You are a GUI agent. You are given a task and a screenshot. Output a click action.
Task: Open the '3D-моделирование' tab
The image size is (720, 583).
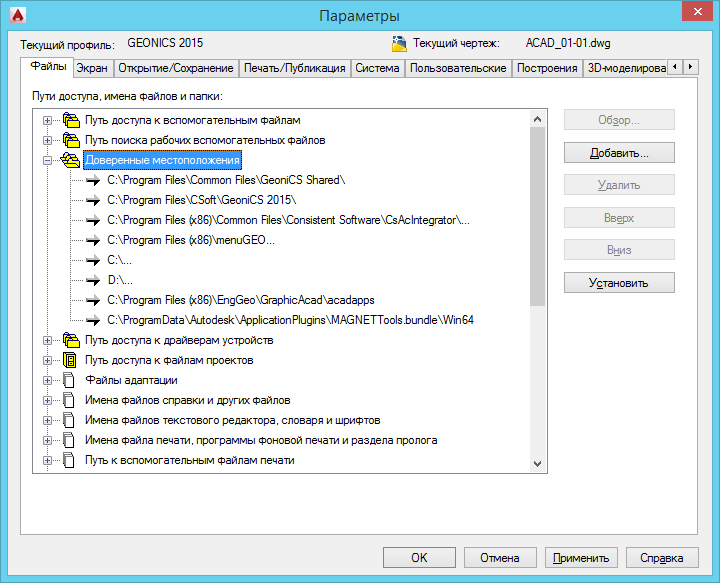click(x=625, y=68)
